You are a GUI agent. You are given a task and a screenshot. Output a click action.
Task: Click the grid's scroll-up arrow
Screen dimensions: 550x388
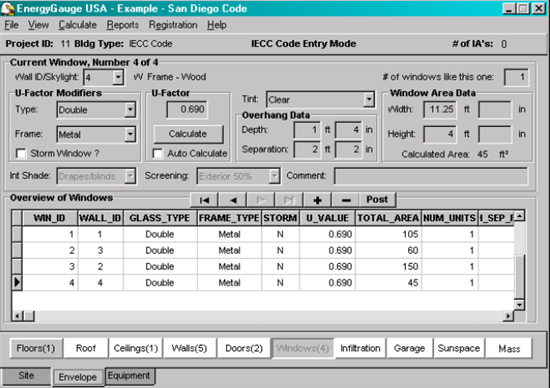click(x=519, y=215)
